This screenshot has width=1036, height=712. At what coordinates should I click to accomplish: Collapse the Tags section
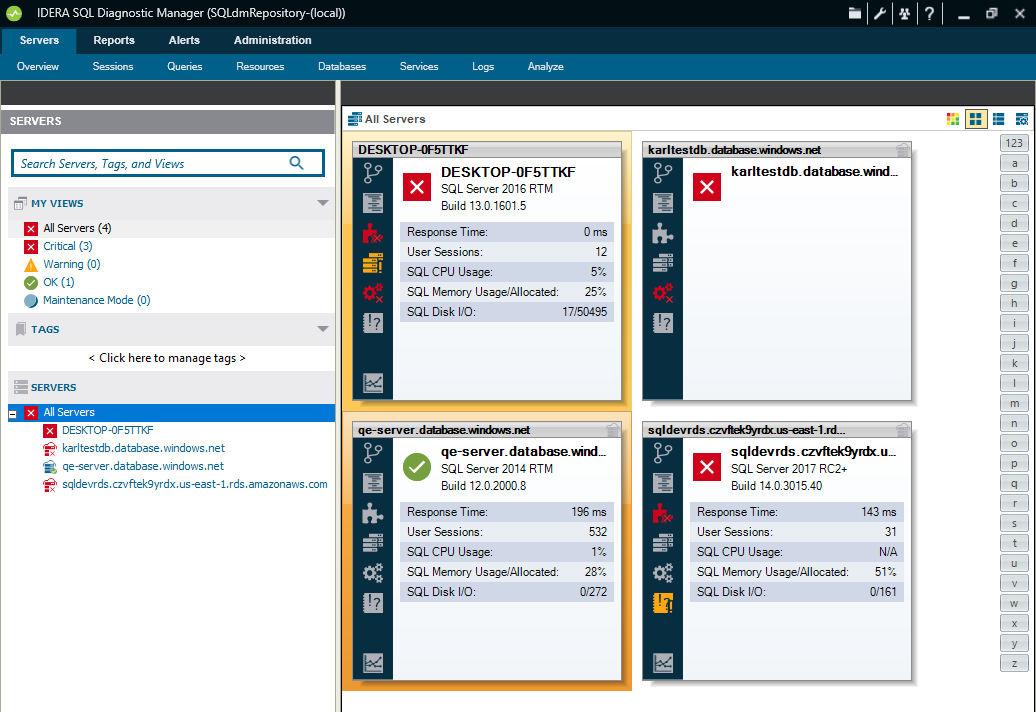[x=322, y=329]
